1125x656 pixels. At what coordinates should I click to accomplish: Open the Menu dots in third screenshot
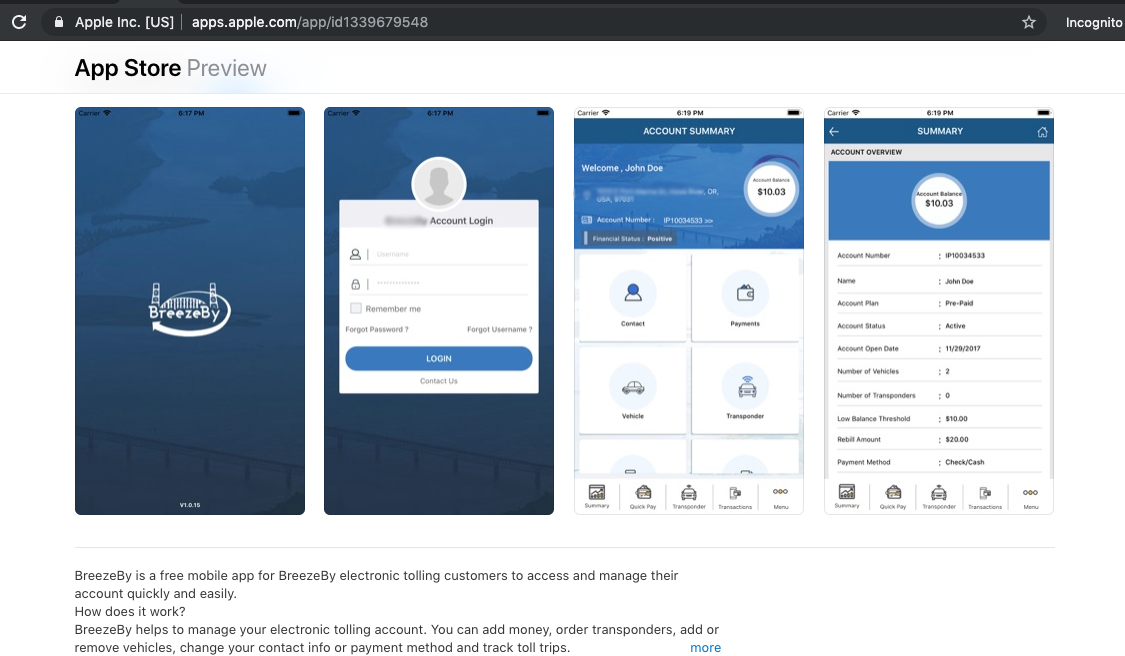(780, 496)
